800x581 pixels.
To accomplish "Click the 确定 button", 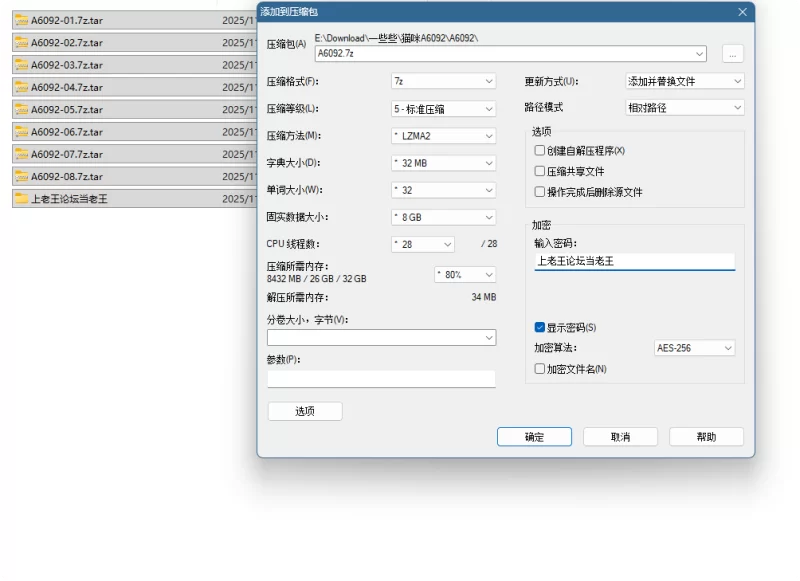I will [x=534, y=437].
